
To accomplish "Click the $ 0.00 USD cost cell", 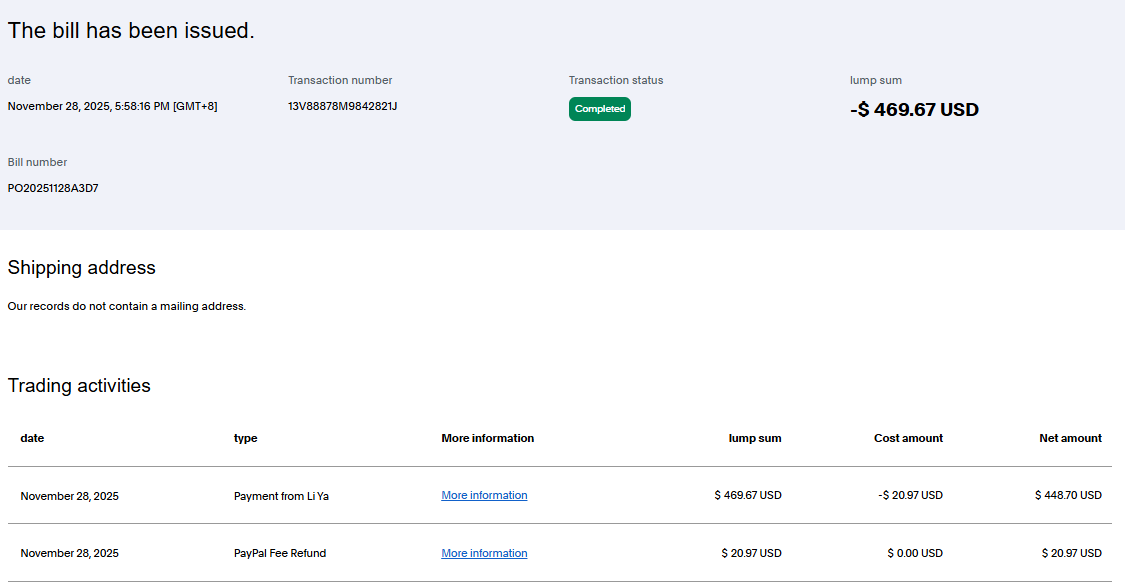I will click(914, 553).
